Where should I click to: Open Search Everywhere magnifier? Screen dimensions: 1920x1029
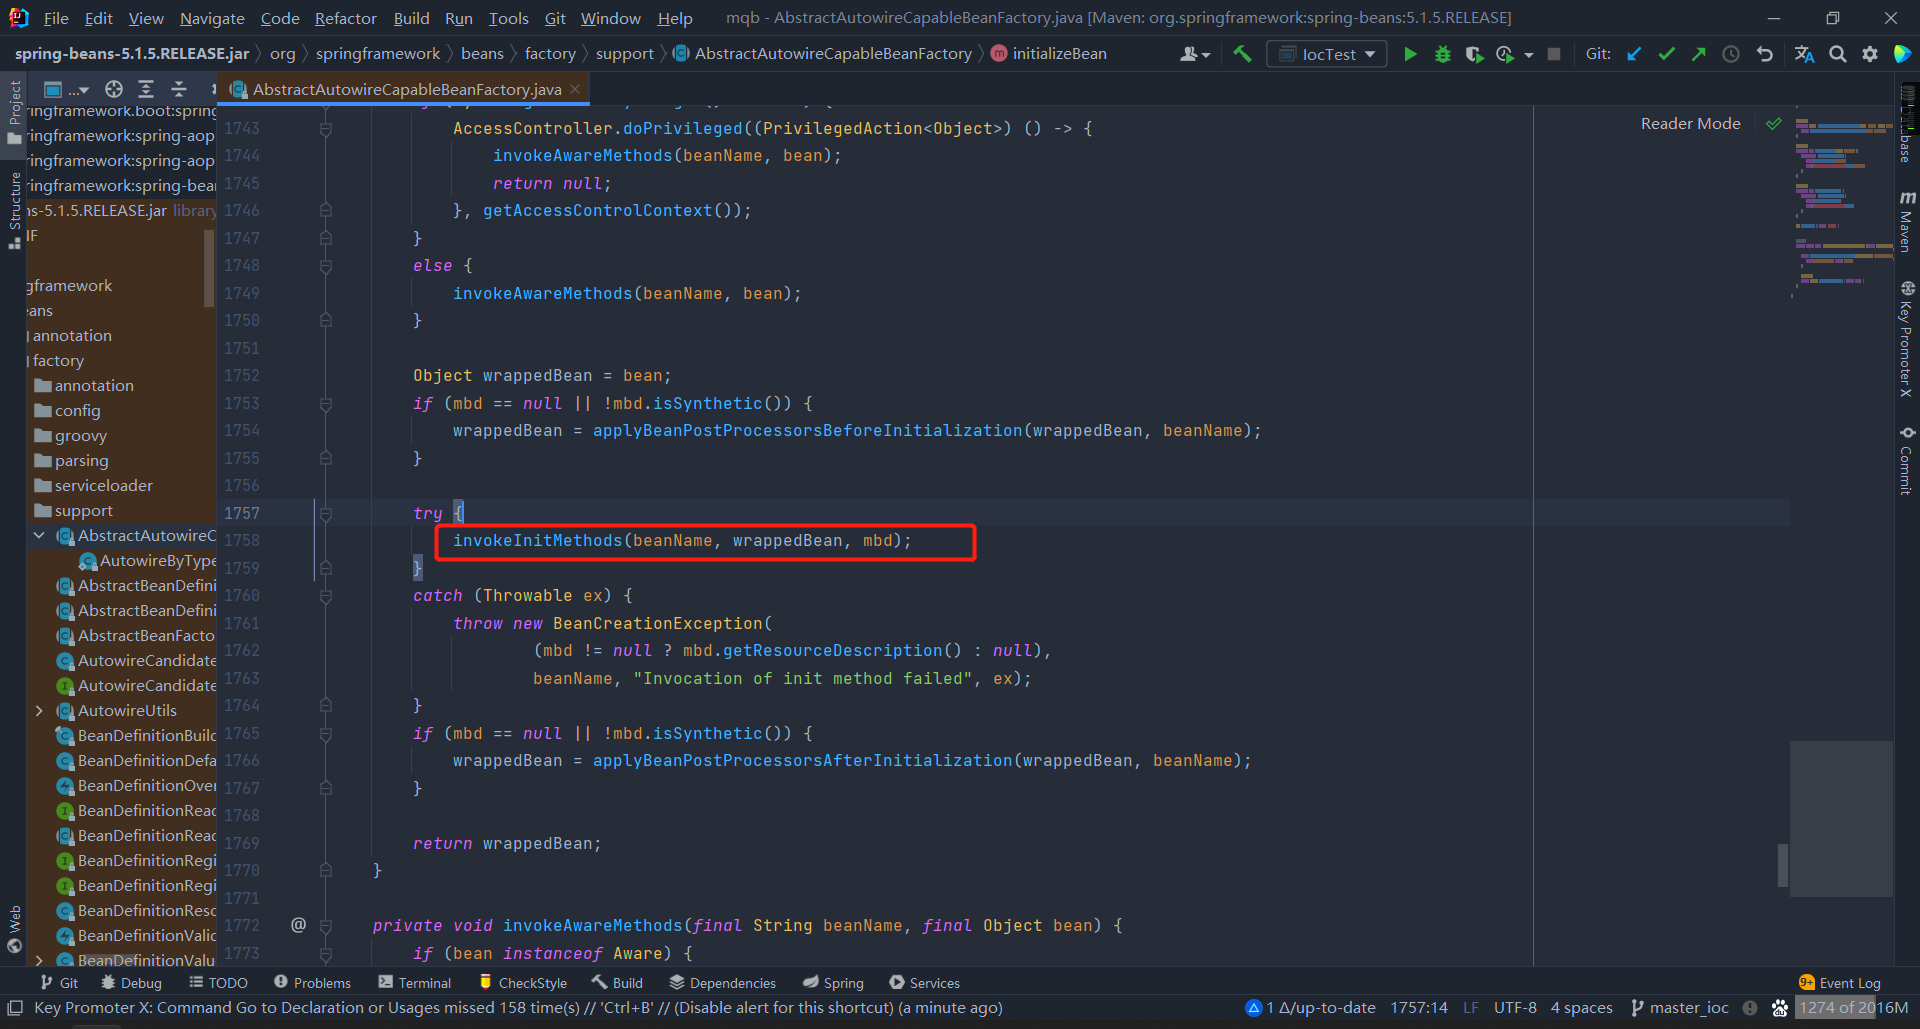tap(1837, 54)
